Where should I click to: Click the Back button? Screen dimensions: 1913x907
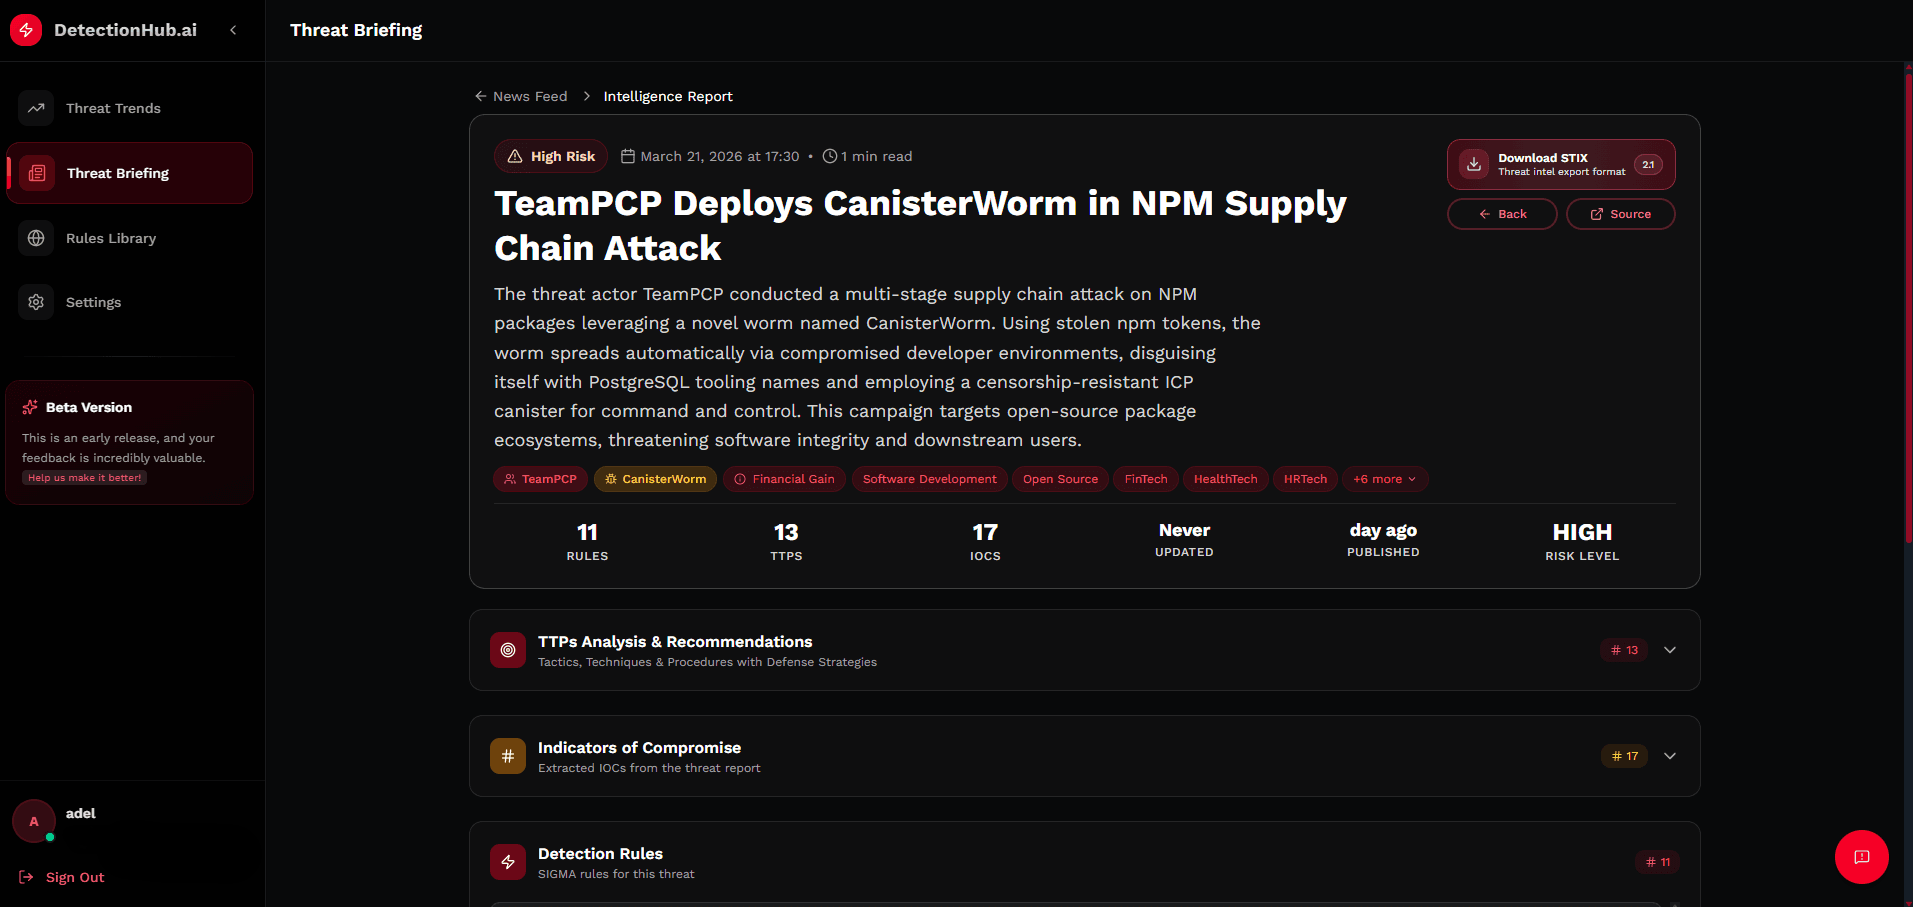tap(1501, 214)
